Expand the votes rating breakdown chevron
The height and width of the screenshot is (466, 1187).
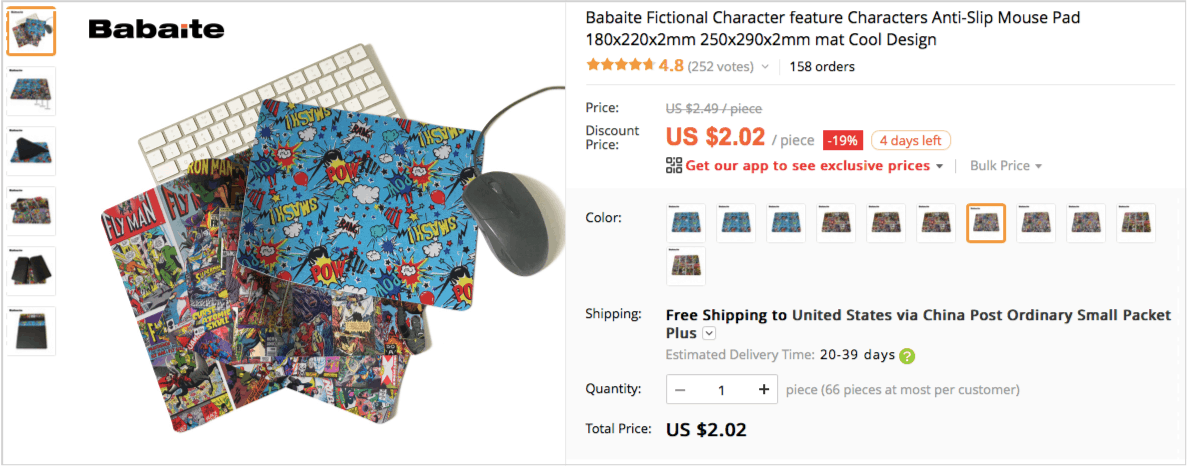click(765, 67)
